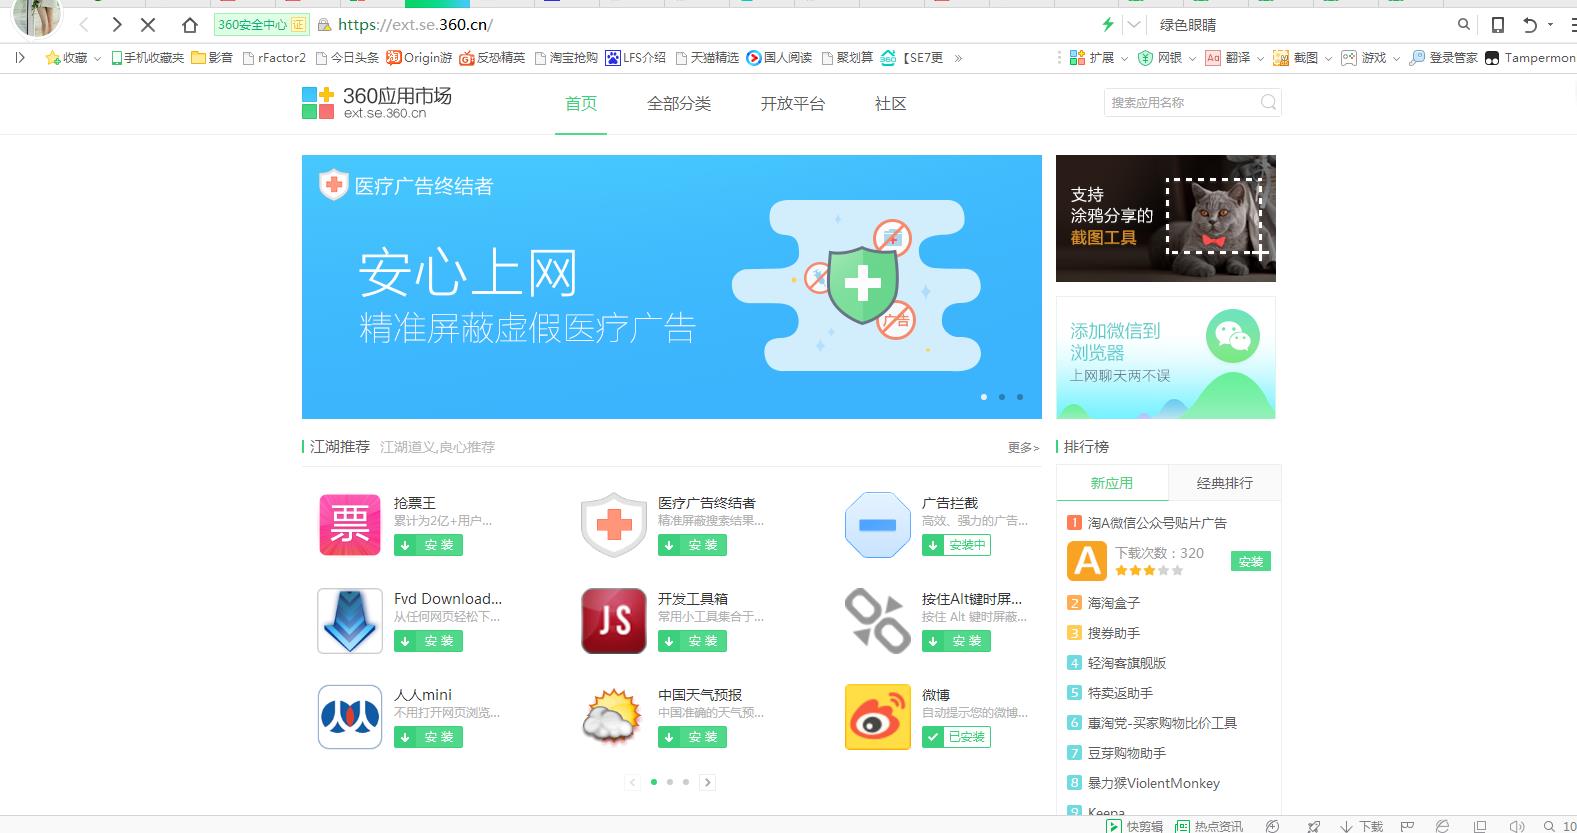Click the 微博 Weibo app icon

click(x=878, y=717)
